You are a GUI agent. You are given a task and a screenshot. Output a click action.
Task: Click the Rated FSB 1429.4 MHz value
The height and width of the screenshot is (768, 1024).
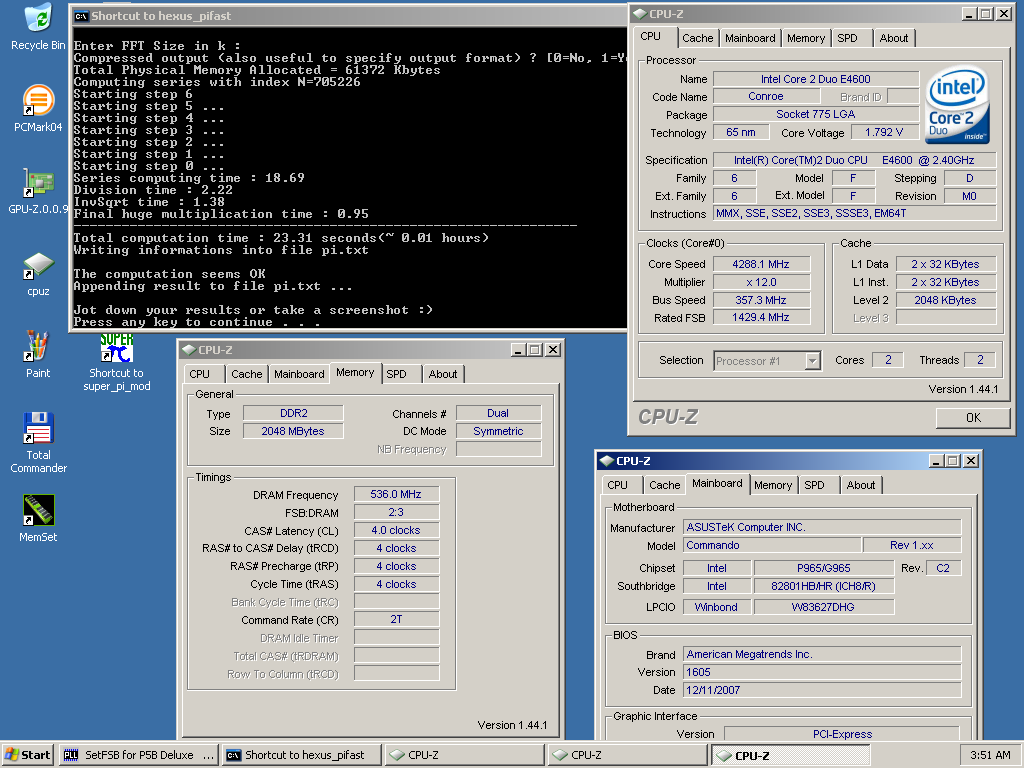[761, 317]
